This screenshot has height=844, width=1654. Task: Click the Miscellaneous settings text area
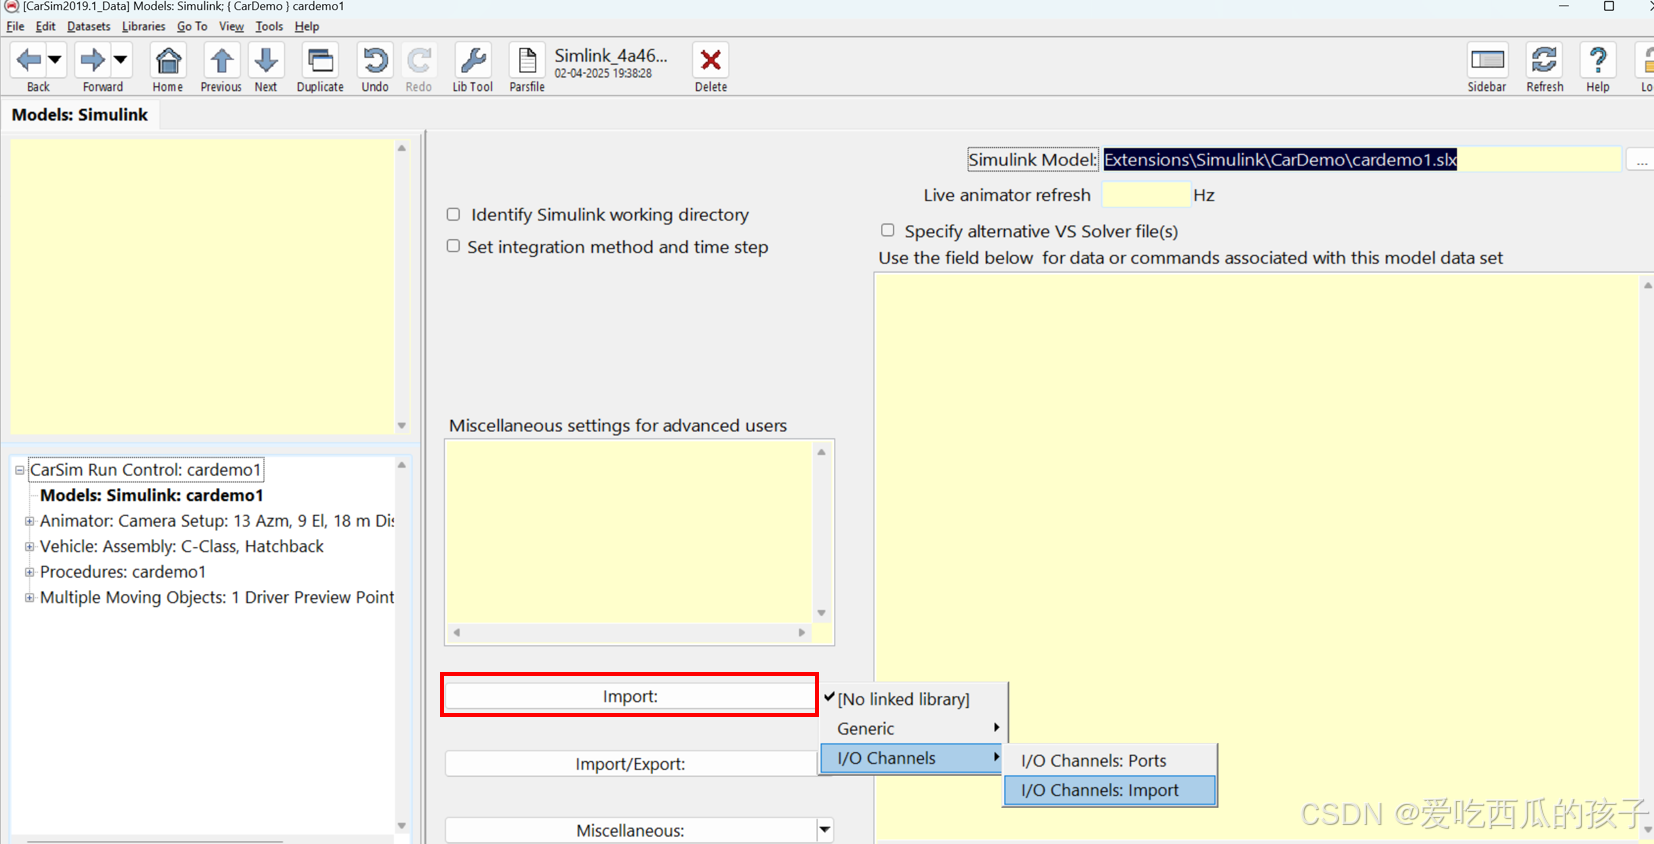tap(630, 533)
